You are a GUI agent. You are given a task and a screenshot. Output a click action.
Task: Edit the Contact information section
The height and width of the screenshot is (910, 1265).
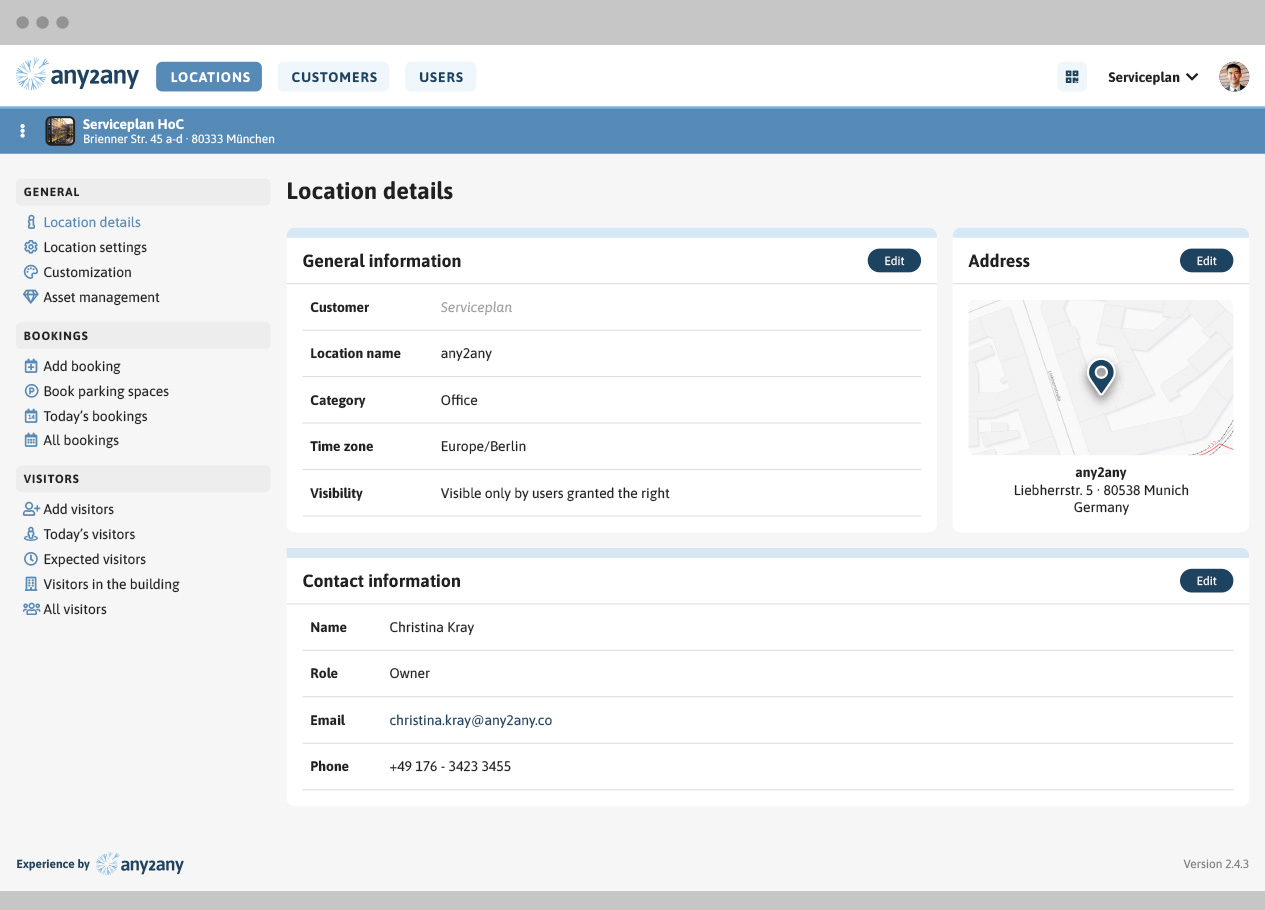[x=1206, y=581]
